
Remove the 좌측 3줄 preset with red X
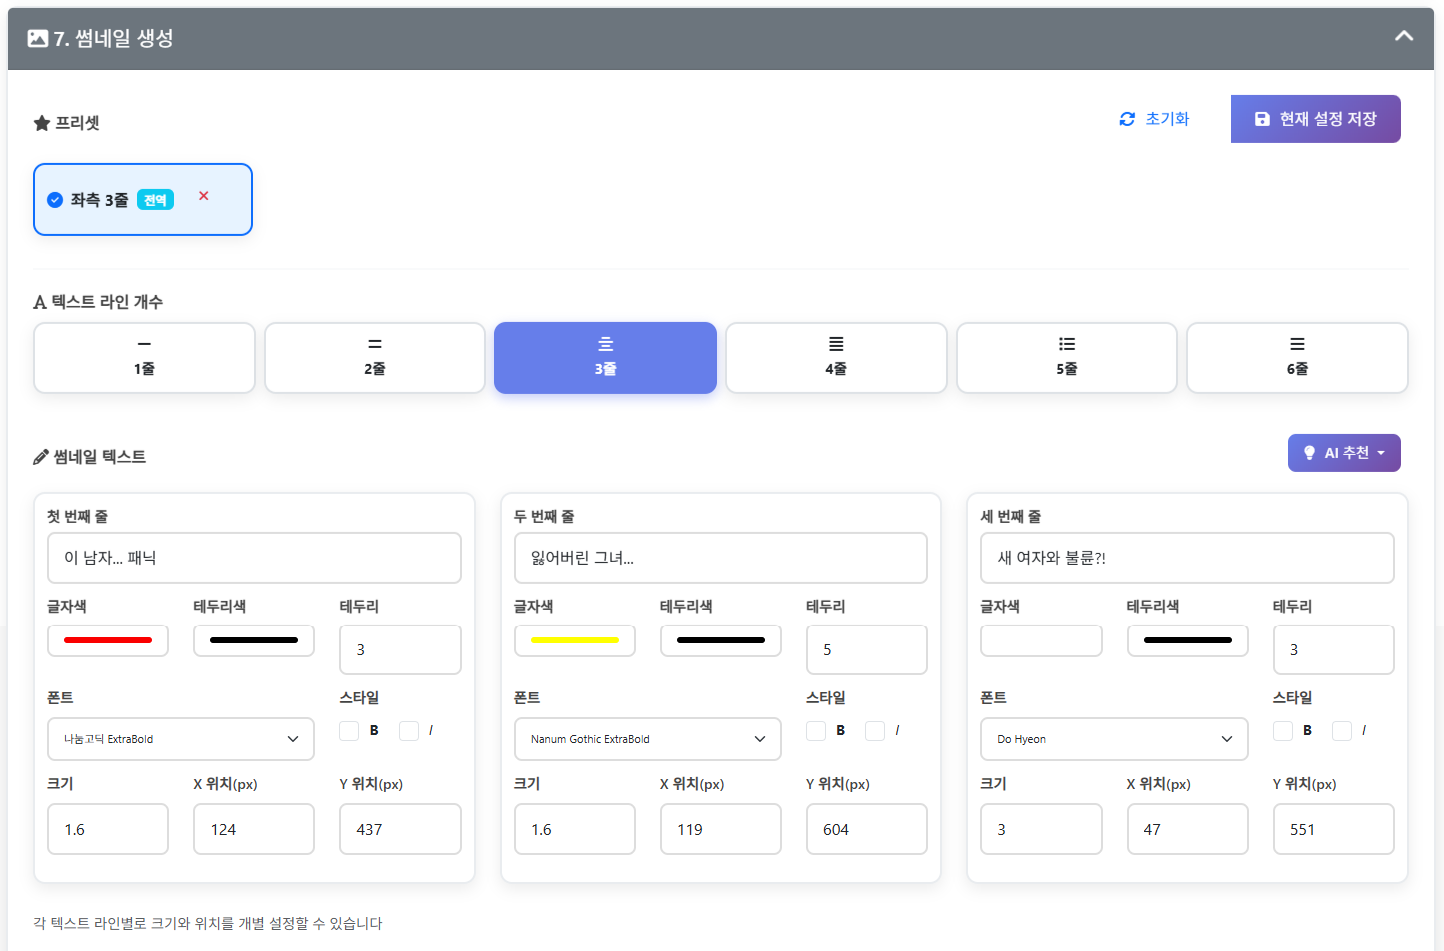[x=203, y=196]
